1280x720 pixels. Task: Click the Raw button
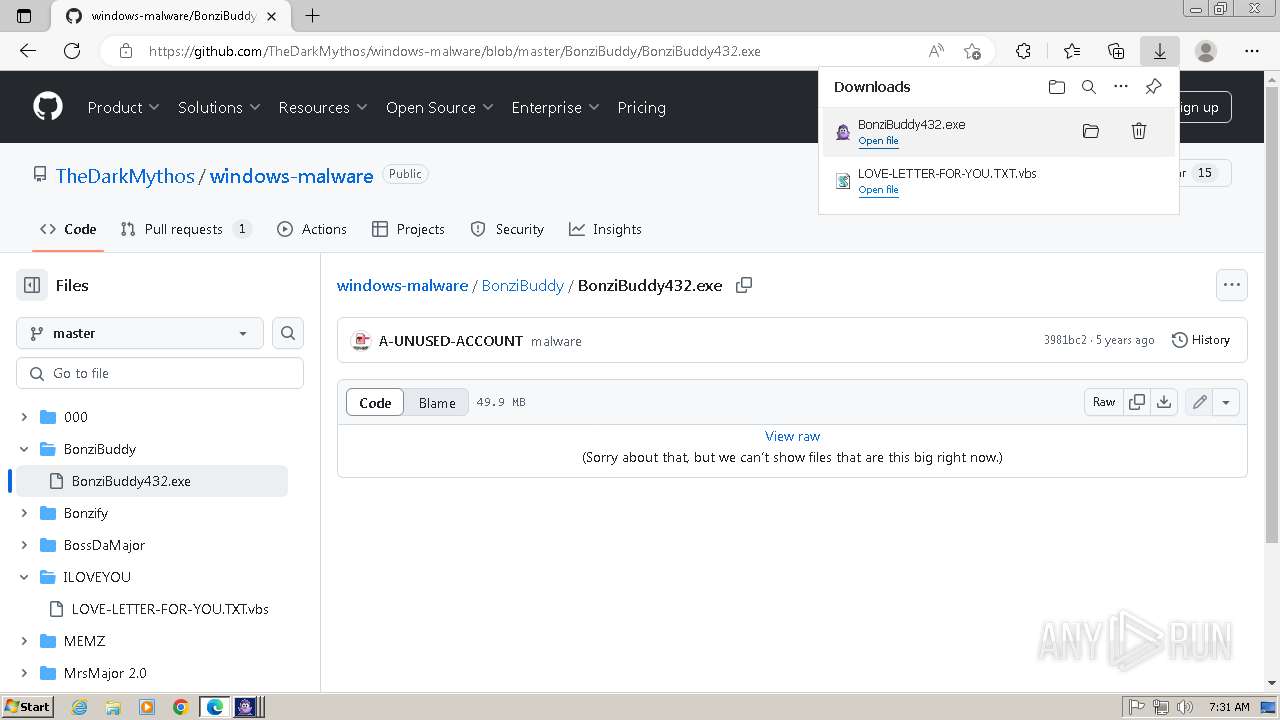point(1104,402)
